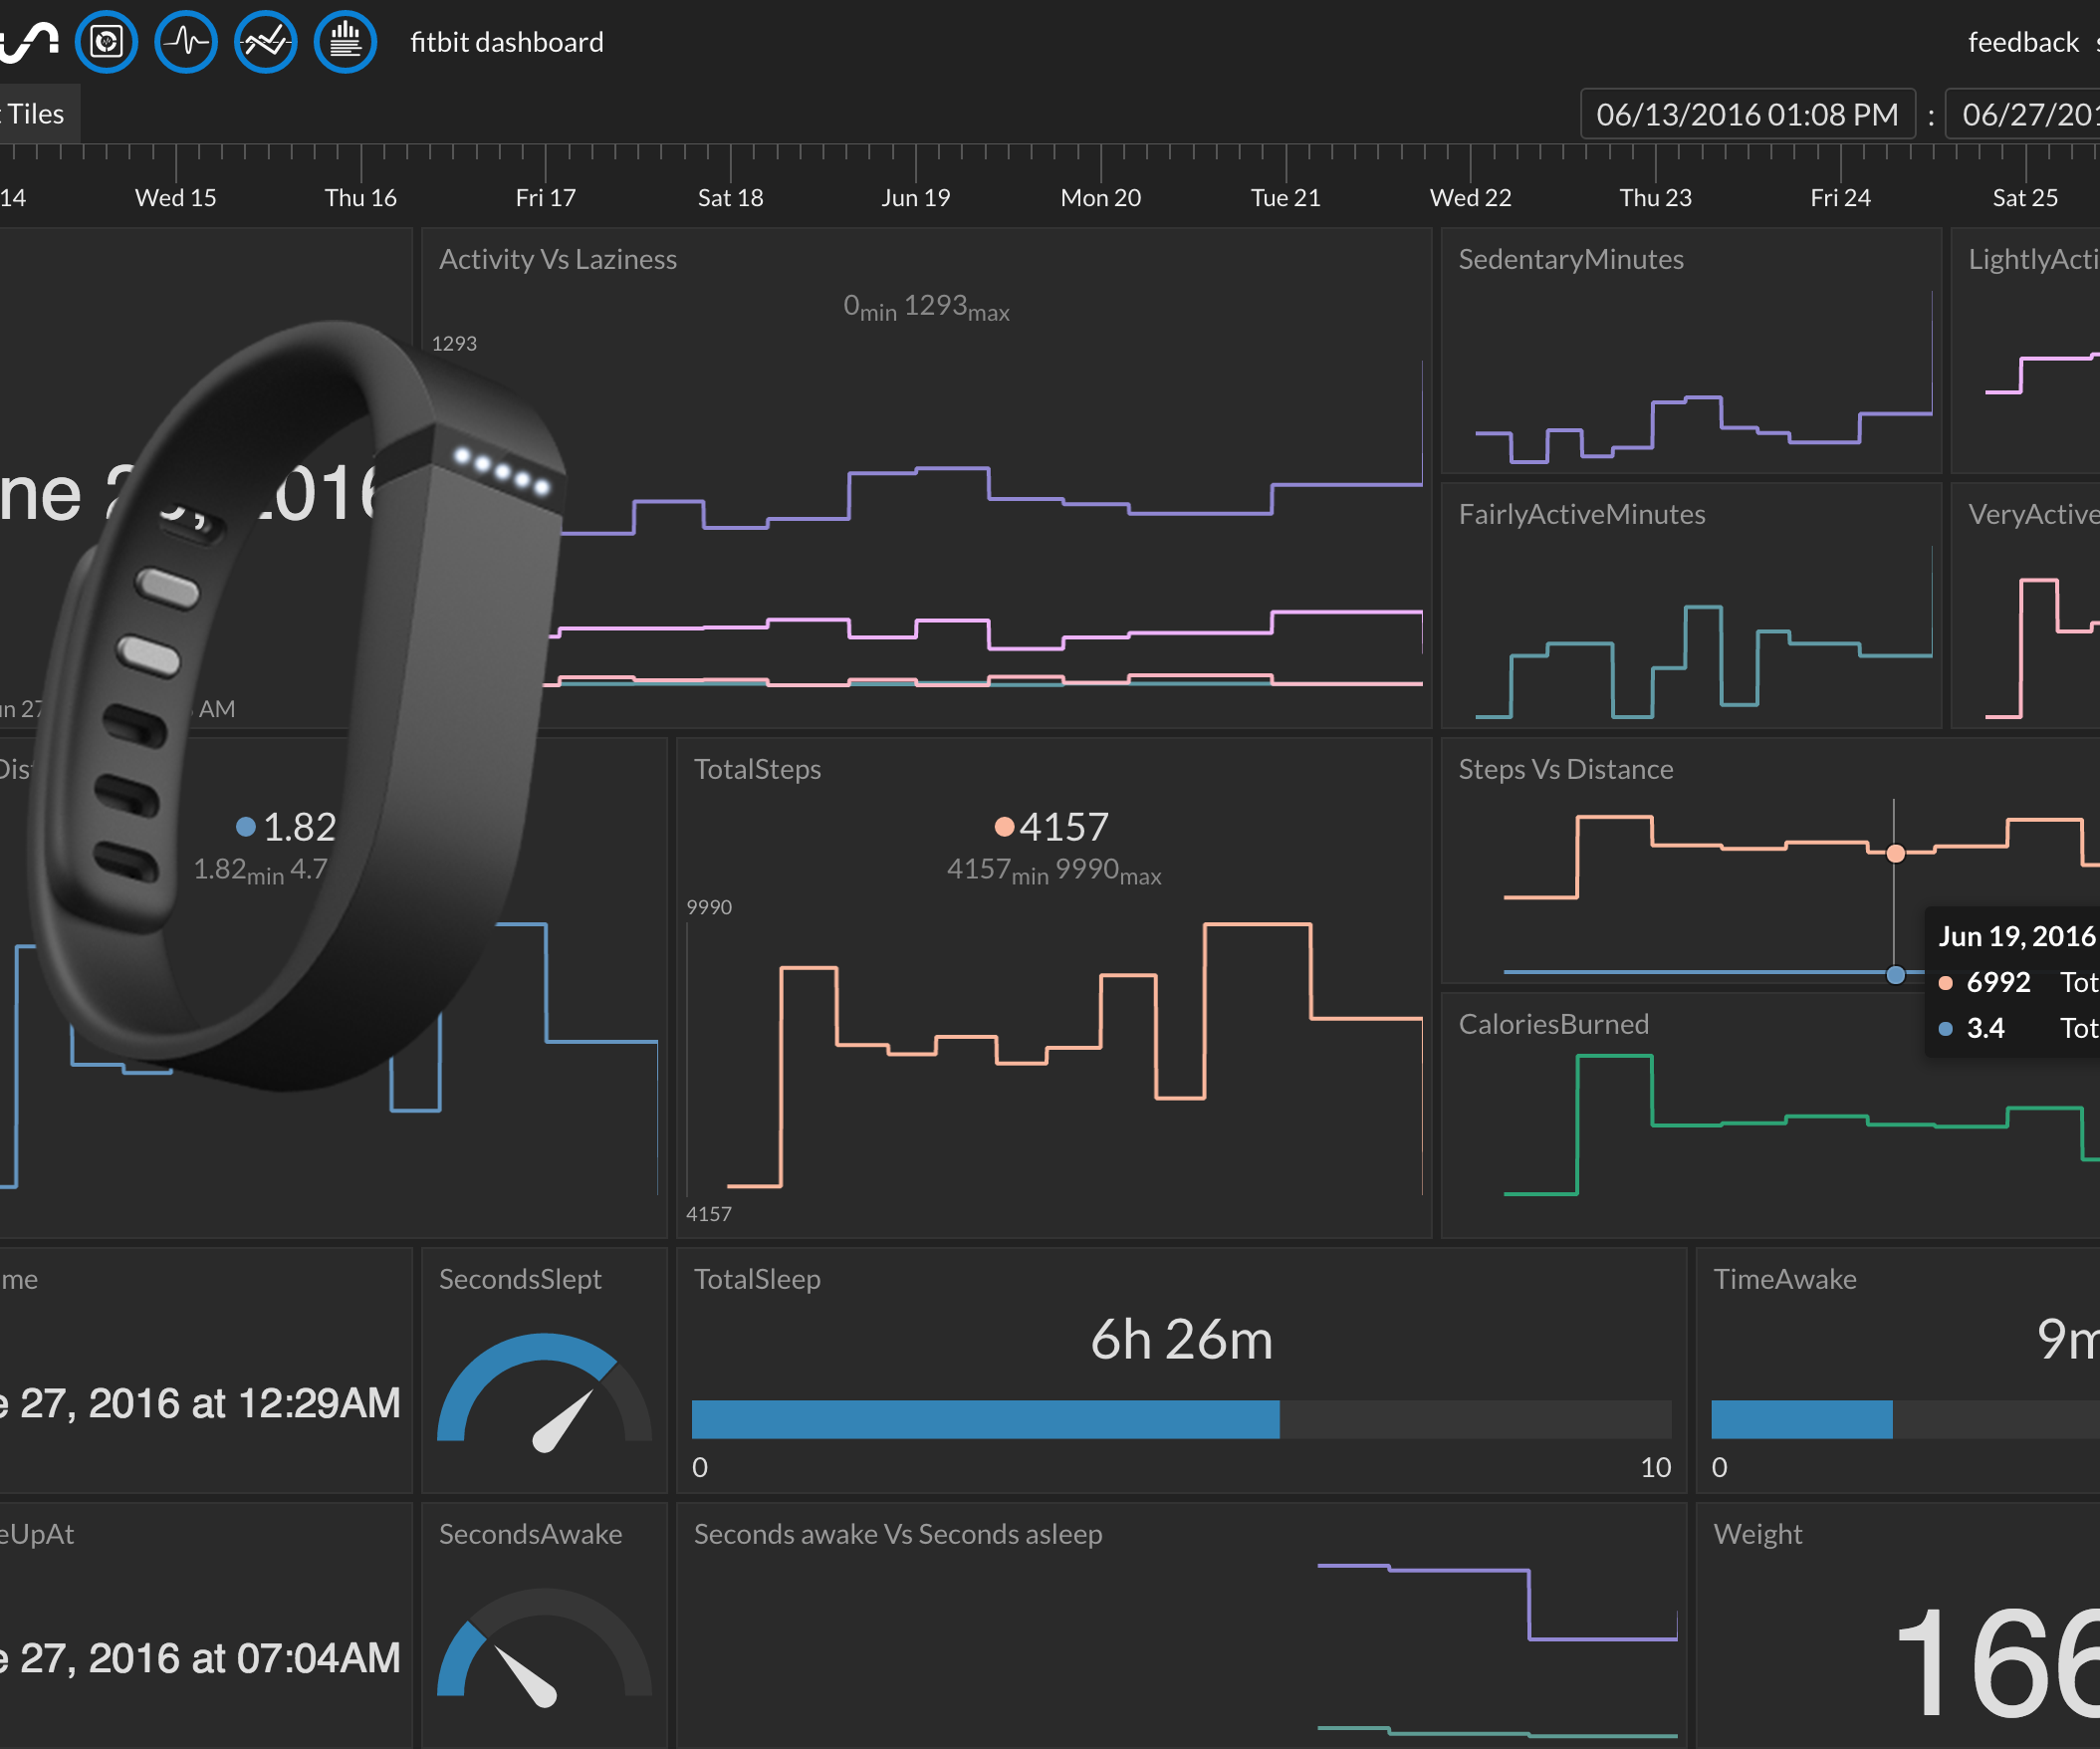Click the TimeAwake progress bar
The image size is (2100, 1749).
pyautogui.click(x=1905, y=1419)
